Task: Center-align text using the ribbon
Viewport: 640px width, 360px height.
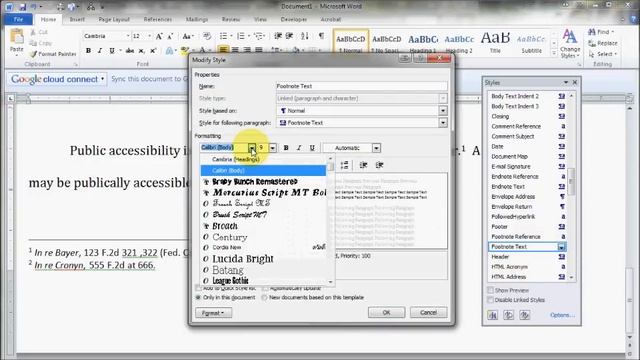Action: [235, 50]
